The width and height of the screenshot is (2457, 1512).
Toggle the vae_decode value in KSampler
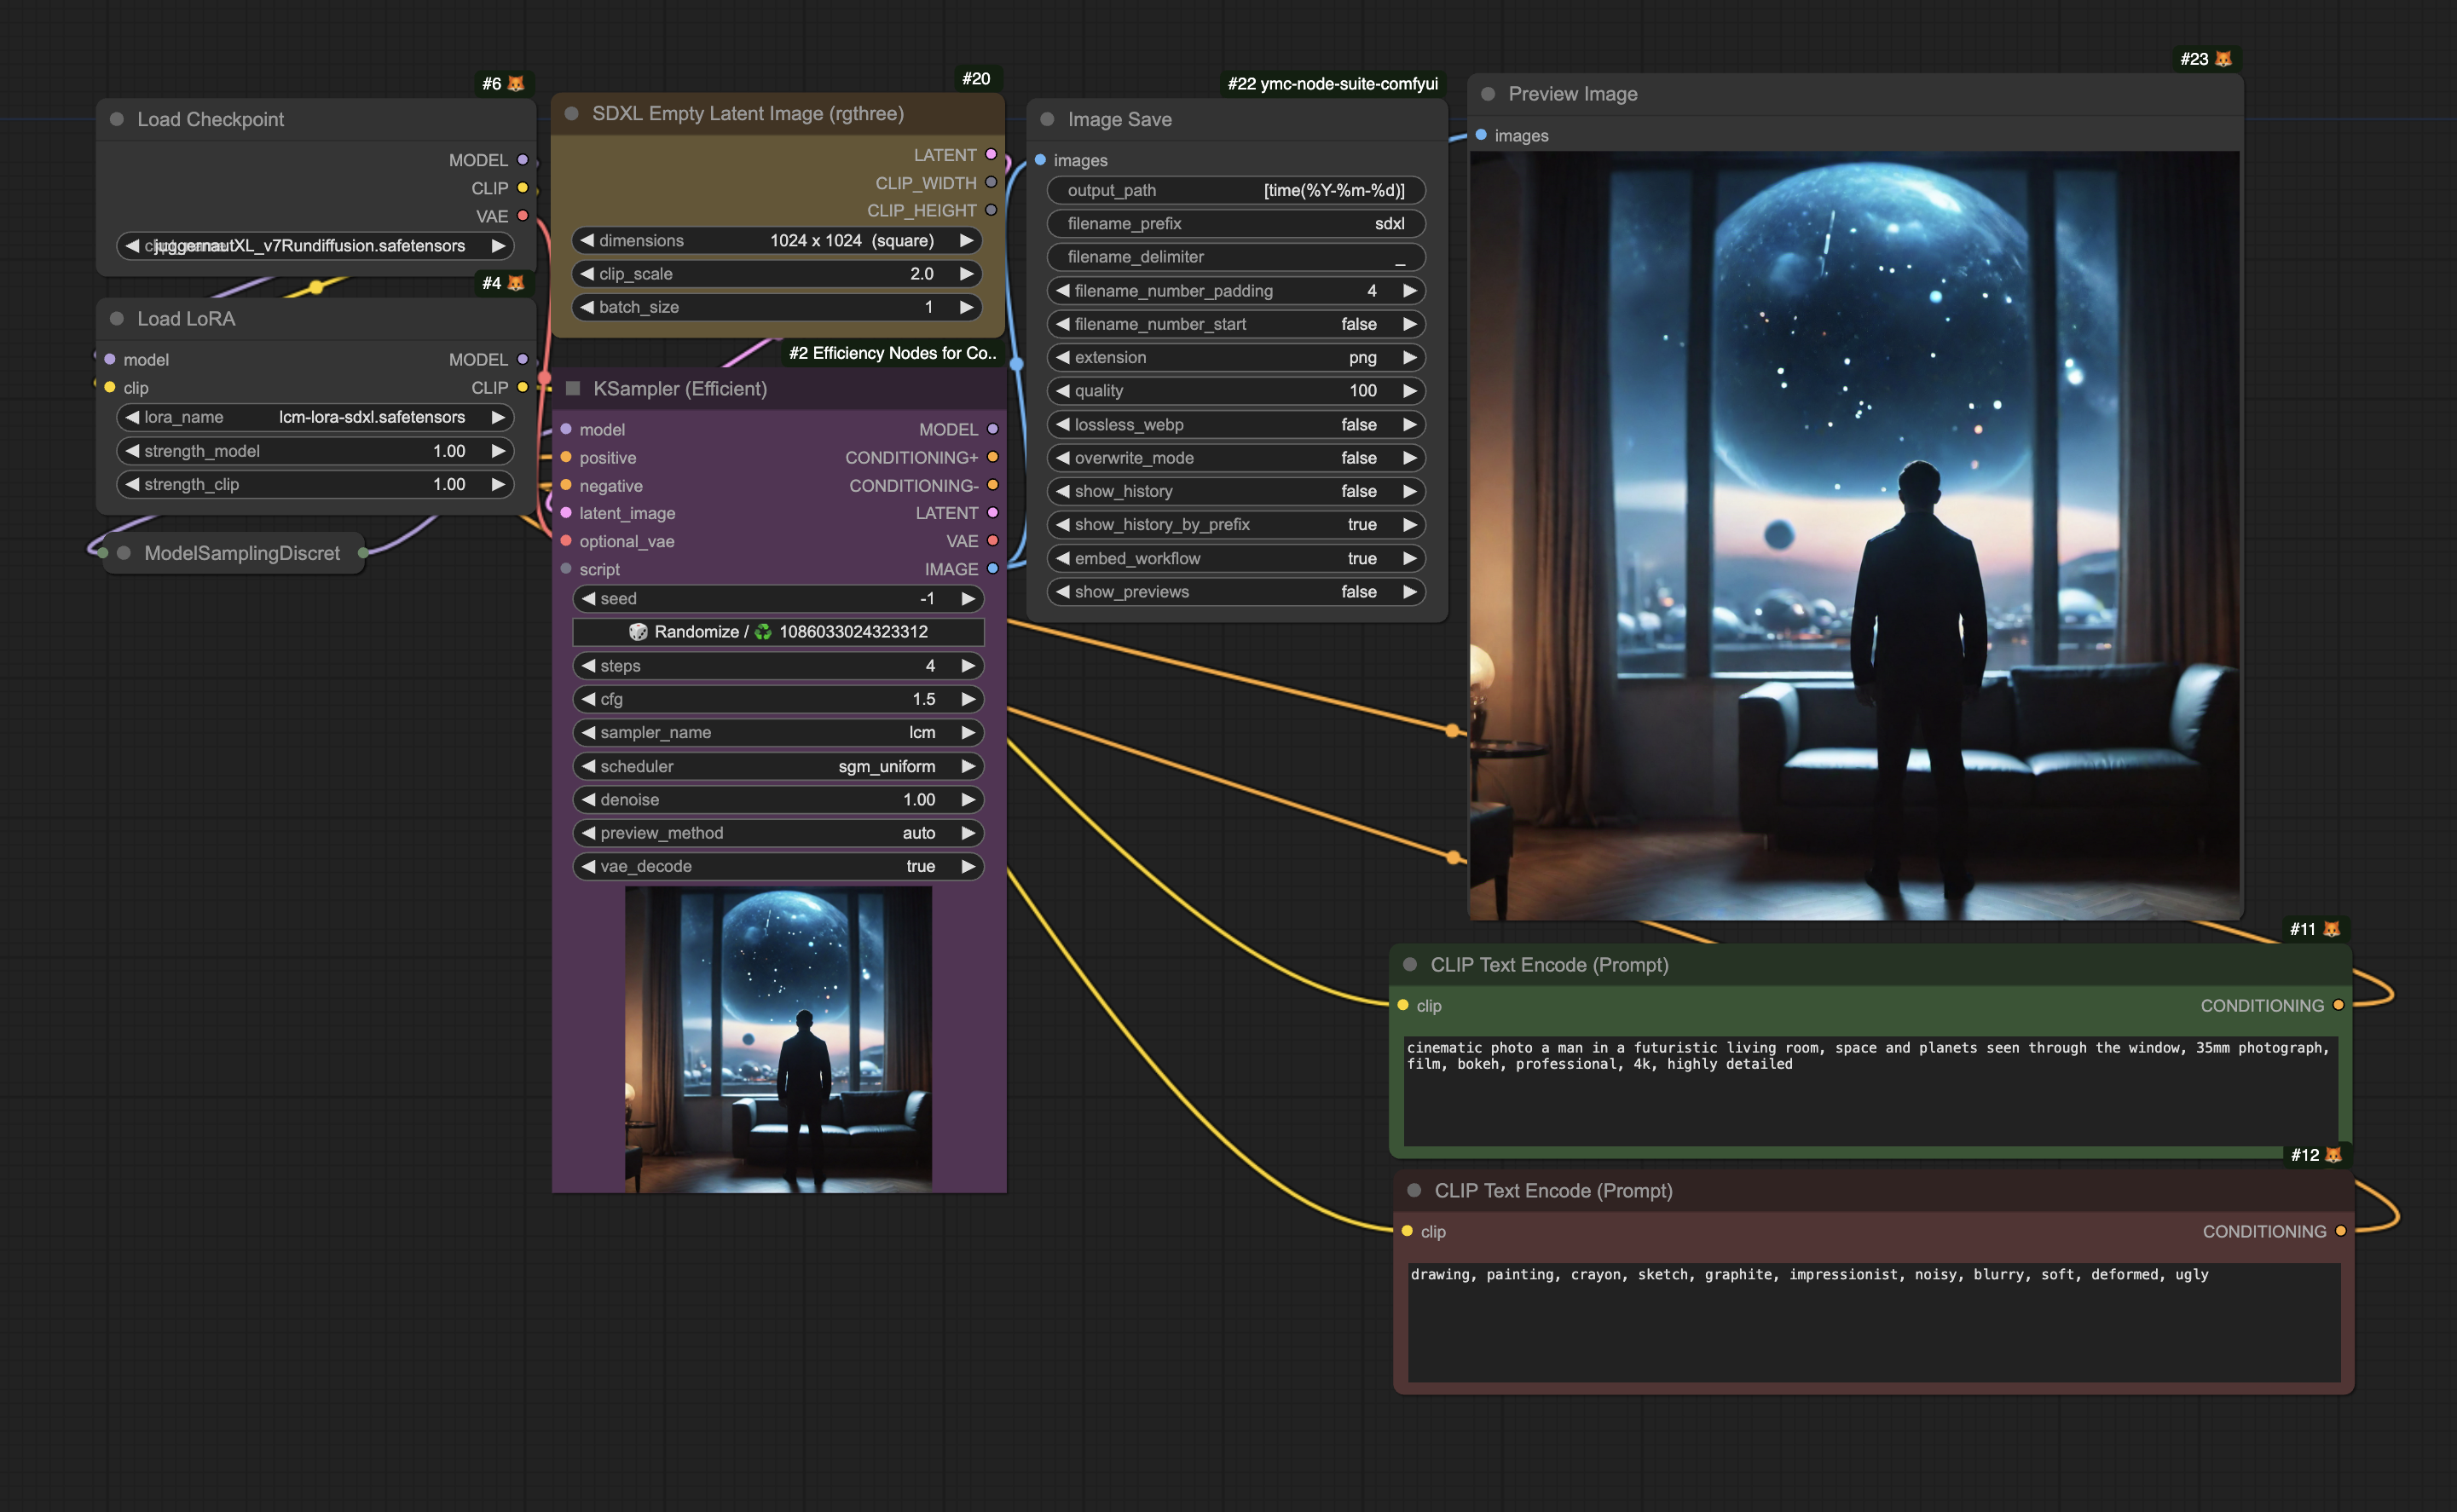pos(777,866)
